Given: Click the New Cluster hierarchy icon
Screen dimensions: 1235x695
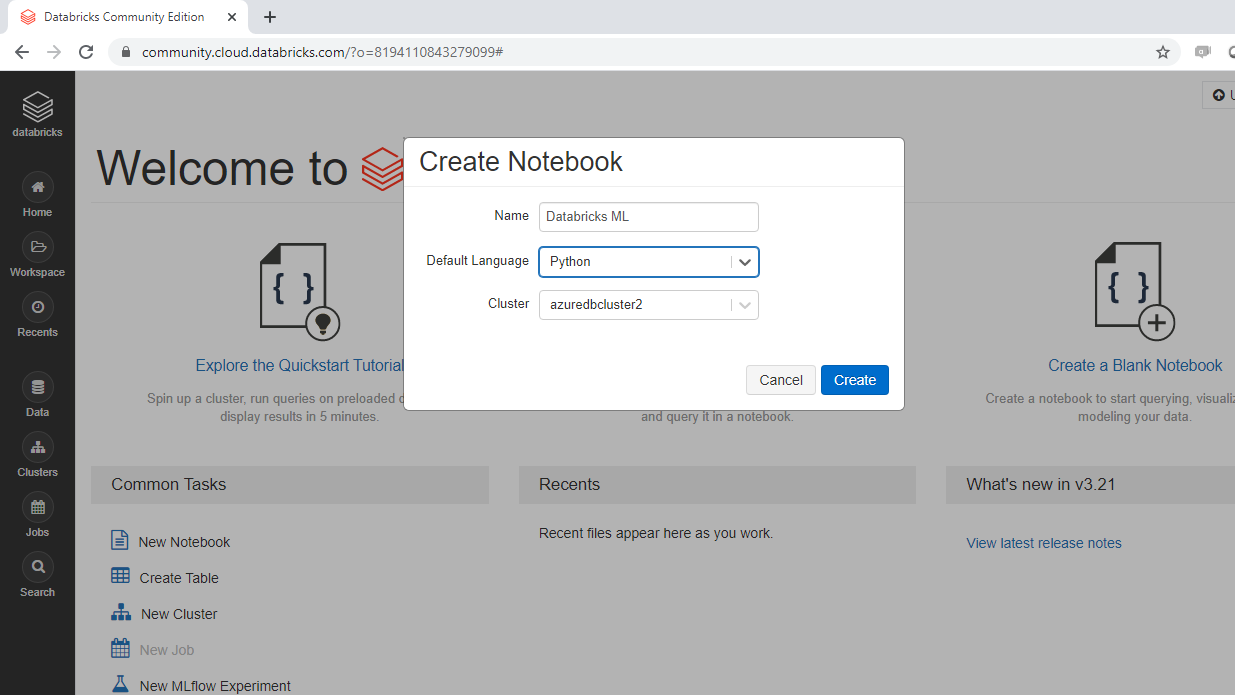Looking at the screenshot, I should click(x=120, y=612).
